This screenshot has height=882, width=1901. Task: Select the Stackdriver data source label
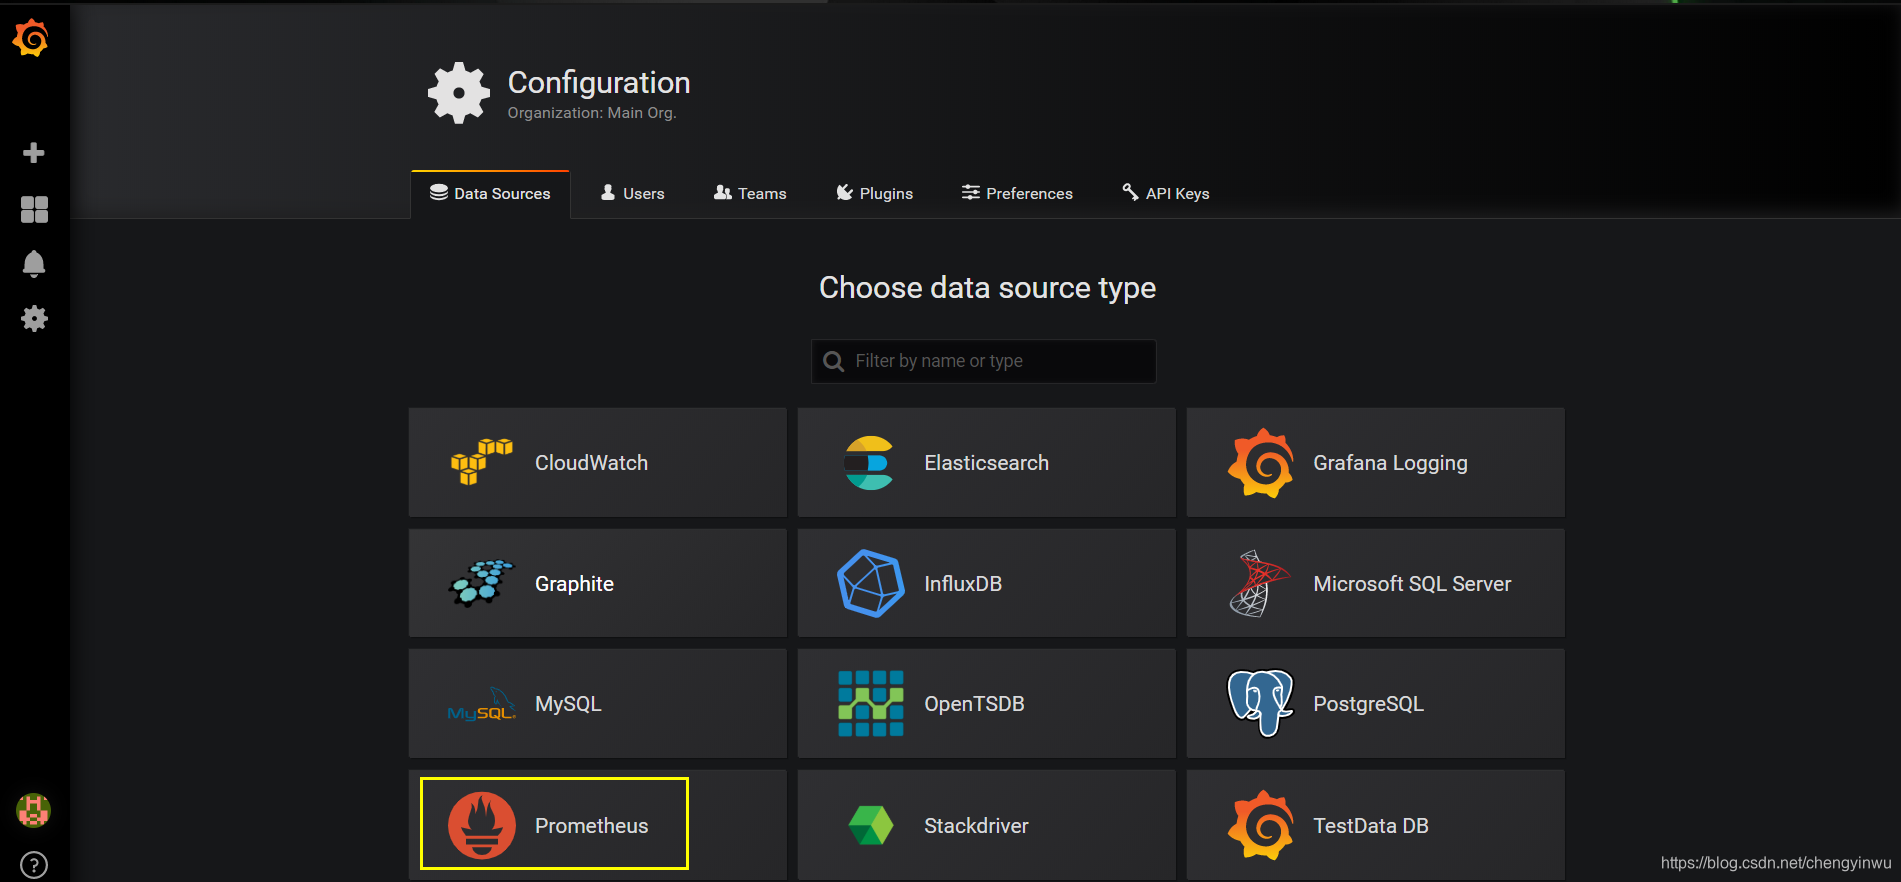tap(976, 826)
